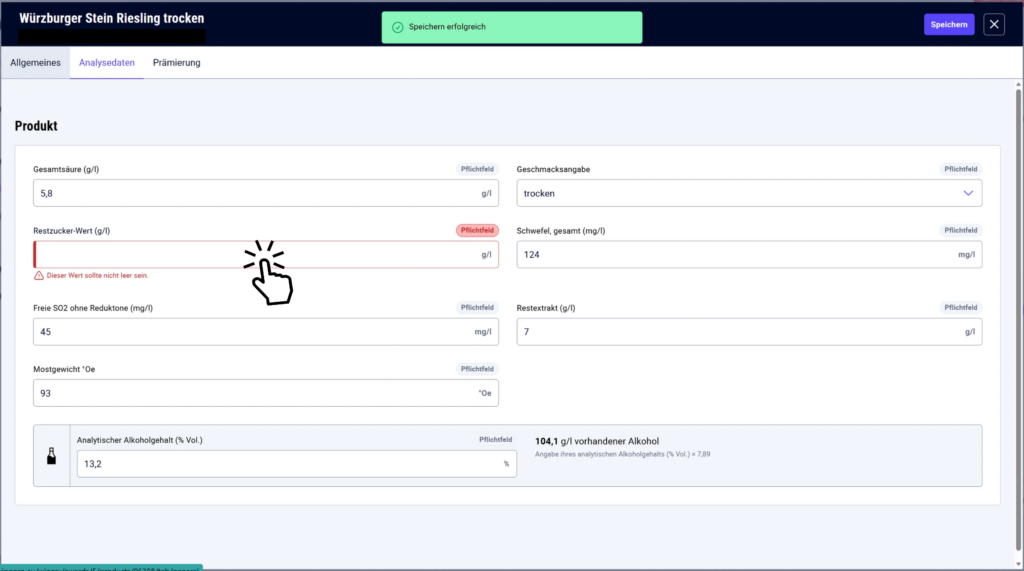Screen dimensions: 1024x571
Task: Click the Mostgewicht field with value 93
Action: click(x=266, y=393)
